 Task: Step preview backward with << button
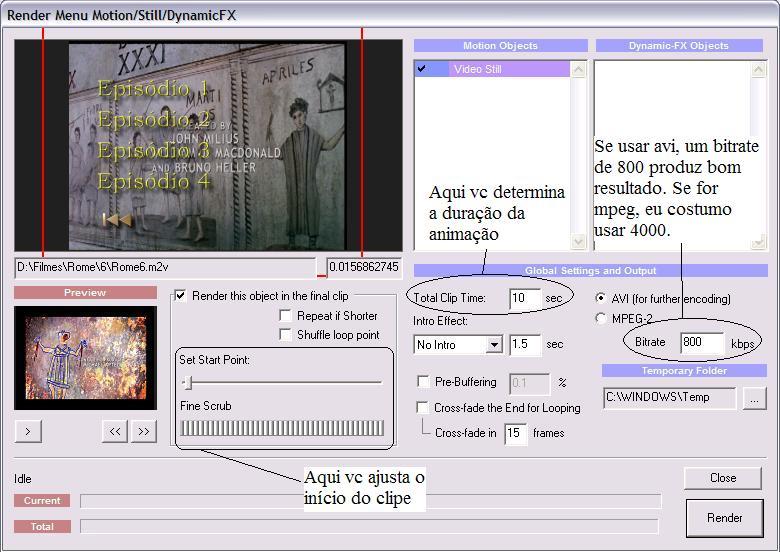coord(115,431)
